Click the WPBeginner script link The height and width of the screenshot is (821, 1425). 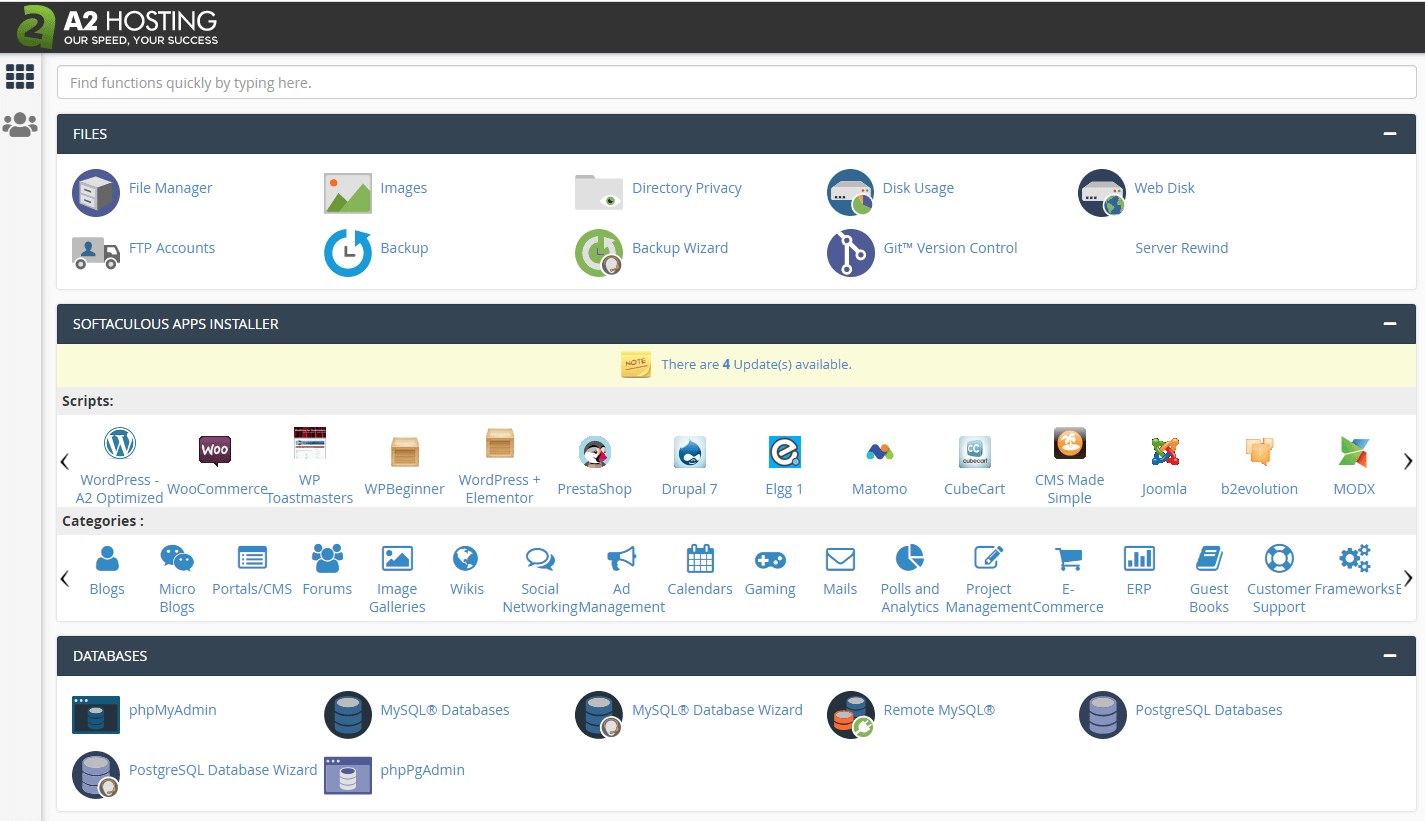(404, 489)
